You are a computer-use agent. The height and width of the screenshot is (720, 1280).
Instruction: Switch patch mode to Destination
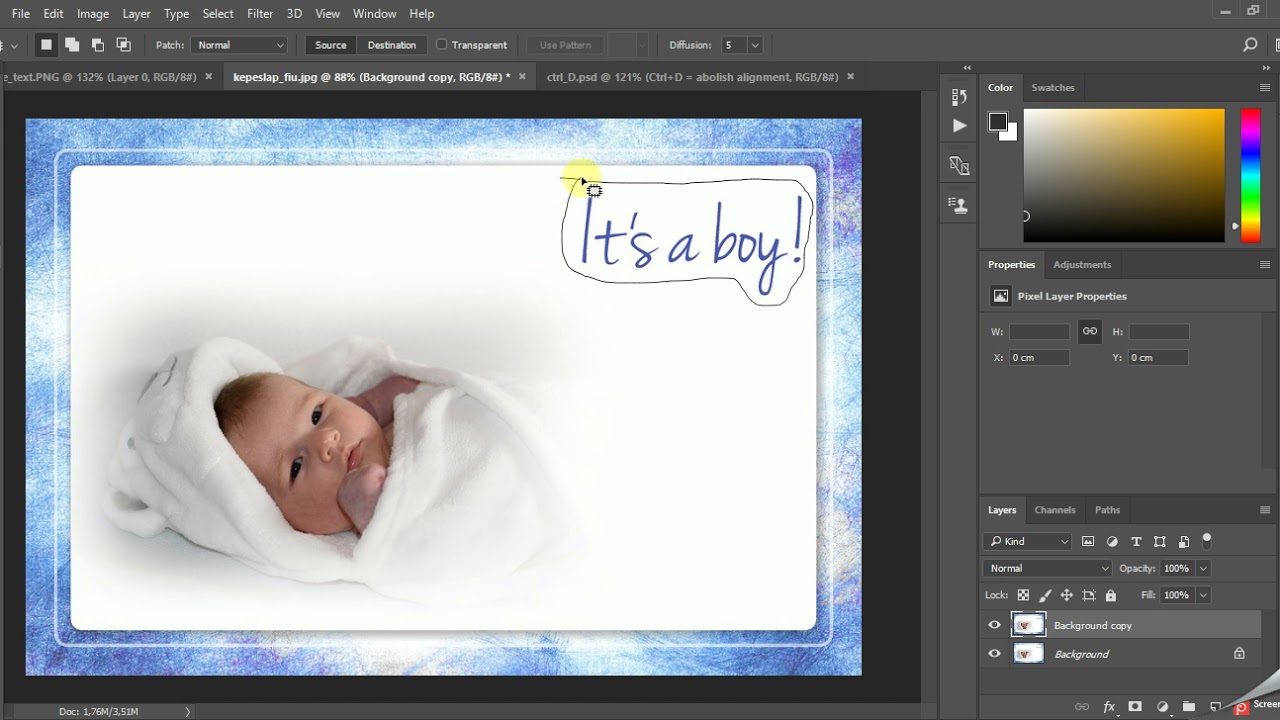point(392,45)
